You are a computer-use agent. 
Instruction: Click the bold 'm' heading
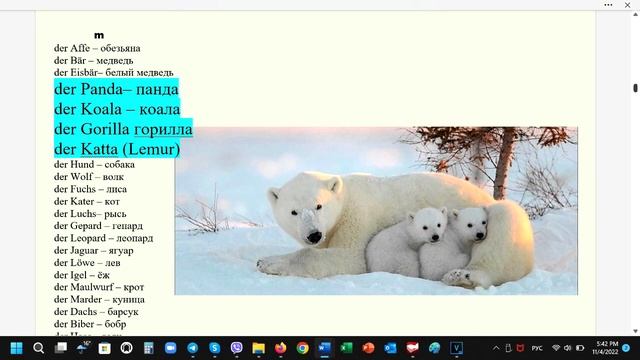(99, 36)
